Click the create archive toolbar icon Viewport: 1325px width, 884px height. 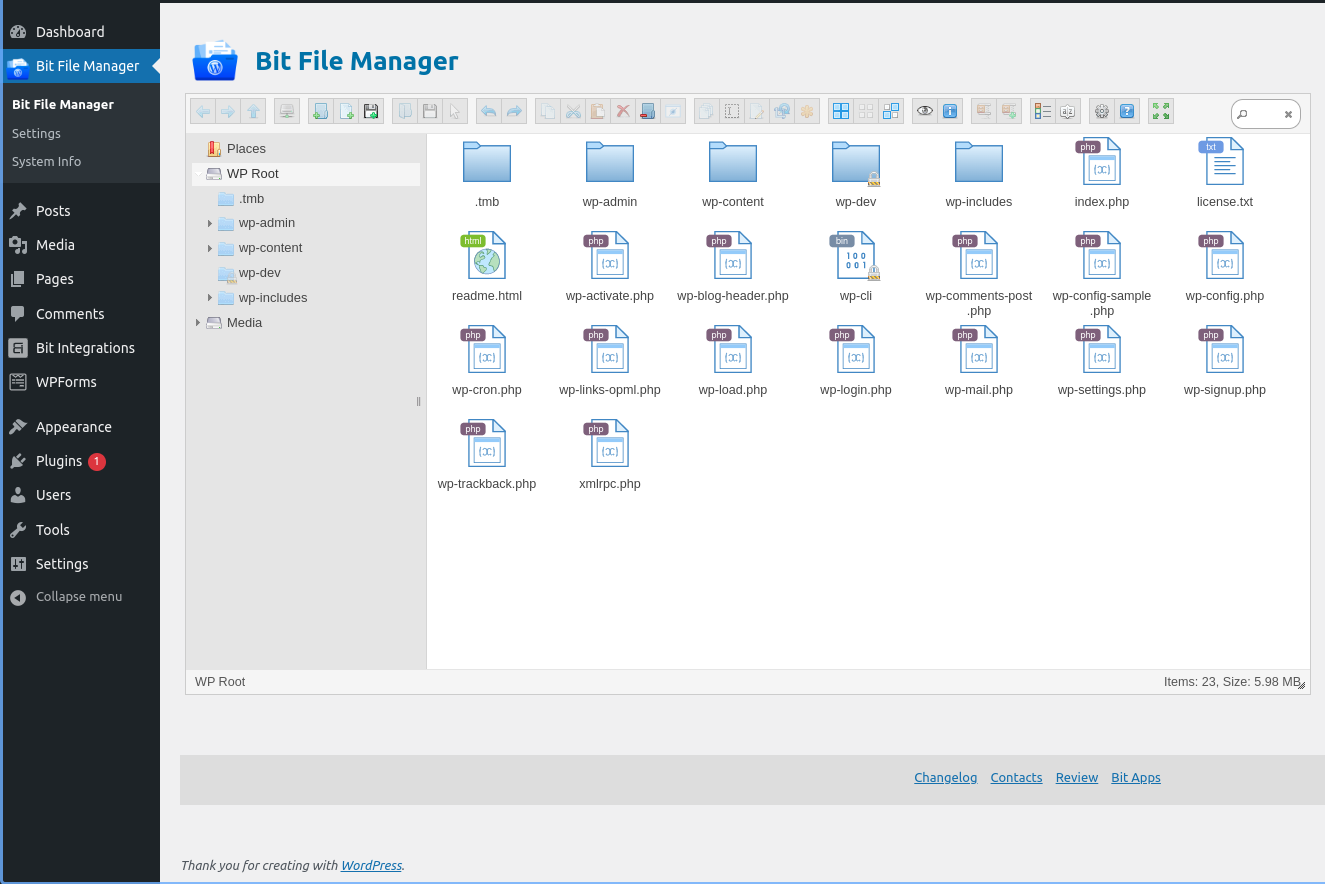click(1009, 111)
